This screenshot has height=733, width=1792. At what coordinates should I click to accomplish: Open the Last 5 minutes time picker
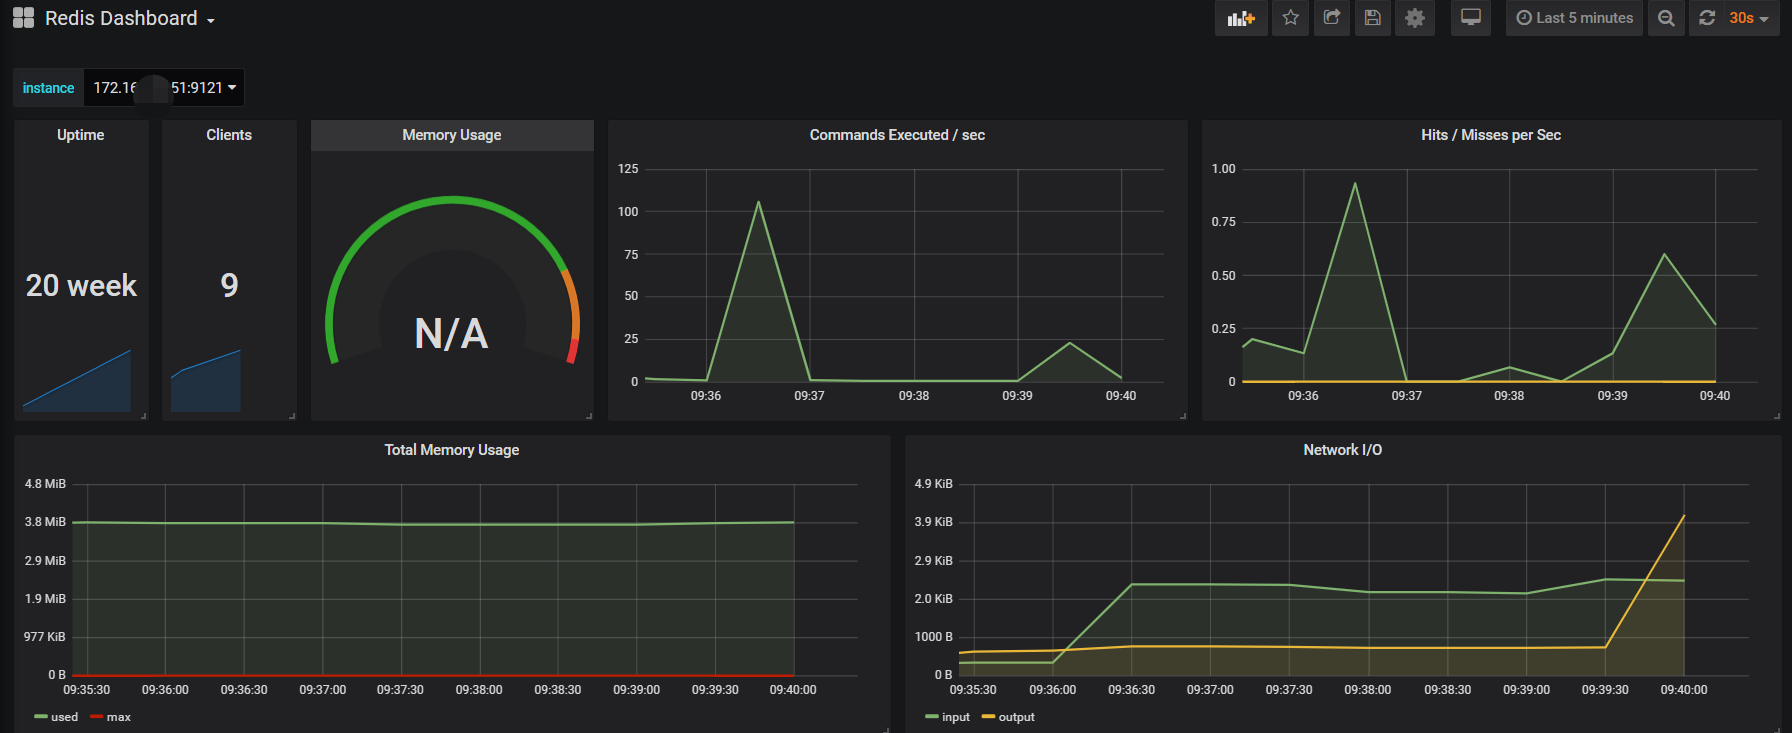click(1575, 18)
